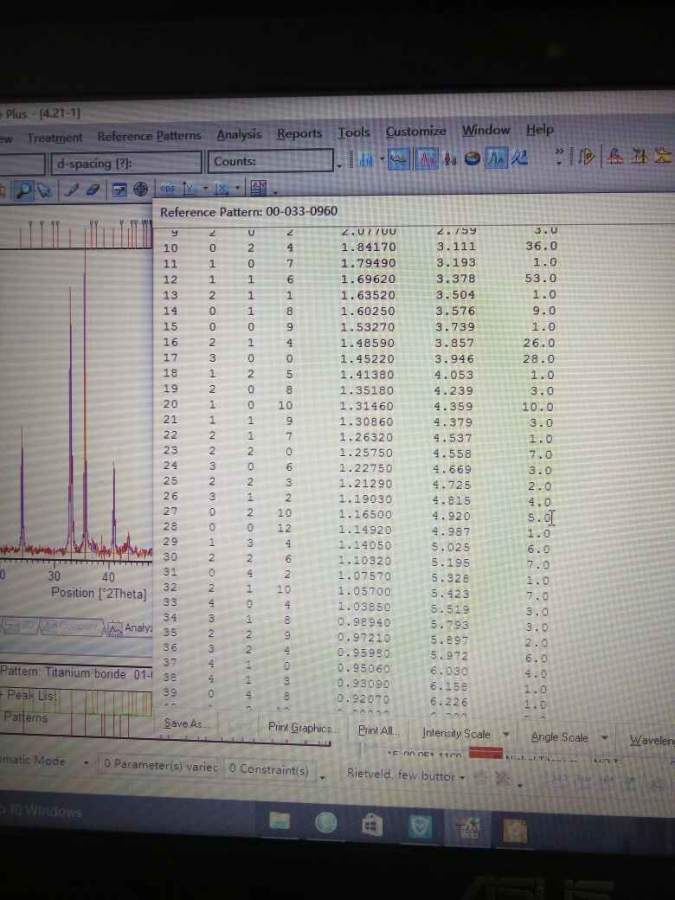Screen dimensions: 675x900
Task: Click the HighScore app icon on taskbar
Action: coord(468,829)
